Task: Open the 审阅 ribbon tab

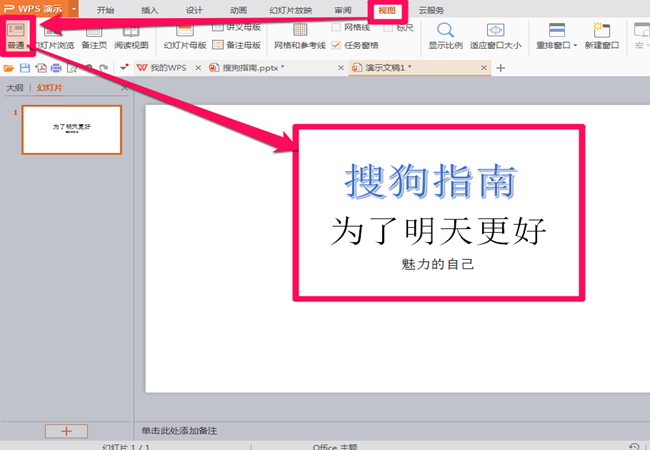Action: click(x=343, y=10)
